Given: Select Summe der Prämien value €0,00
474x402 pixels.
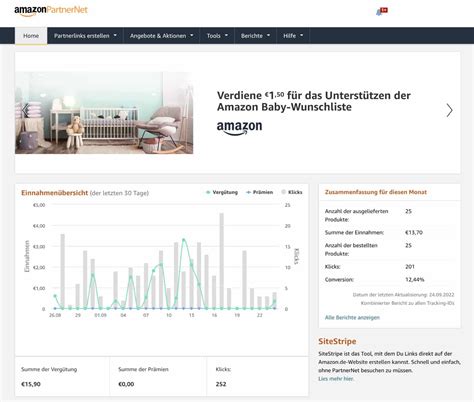Looking at the screenshot, I should click(126, 384).
